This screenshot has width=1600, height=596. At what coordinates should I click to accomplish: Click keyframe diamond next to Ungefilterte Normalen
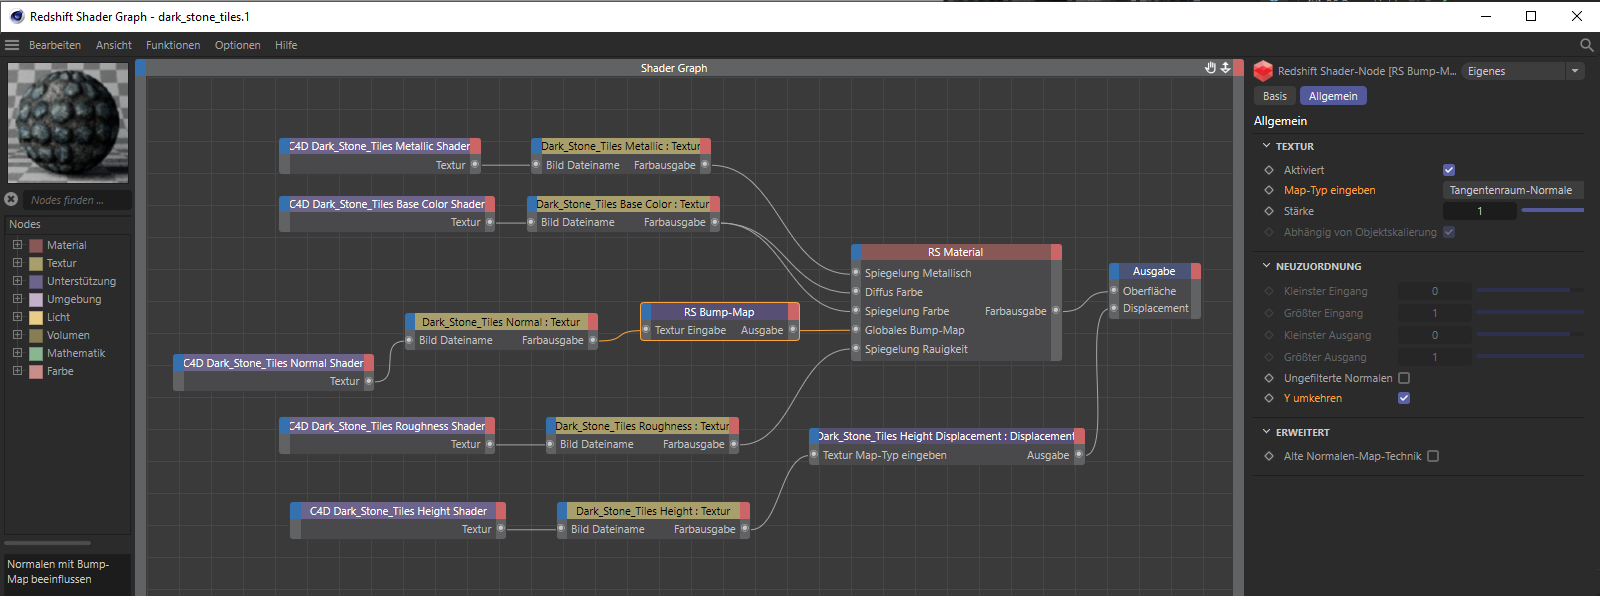click(1269, 378)
